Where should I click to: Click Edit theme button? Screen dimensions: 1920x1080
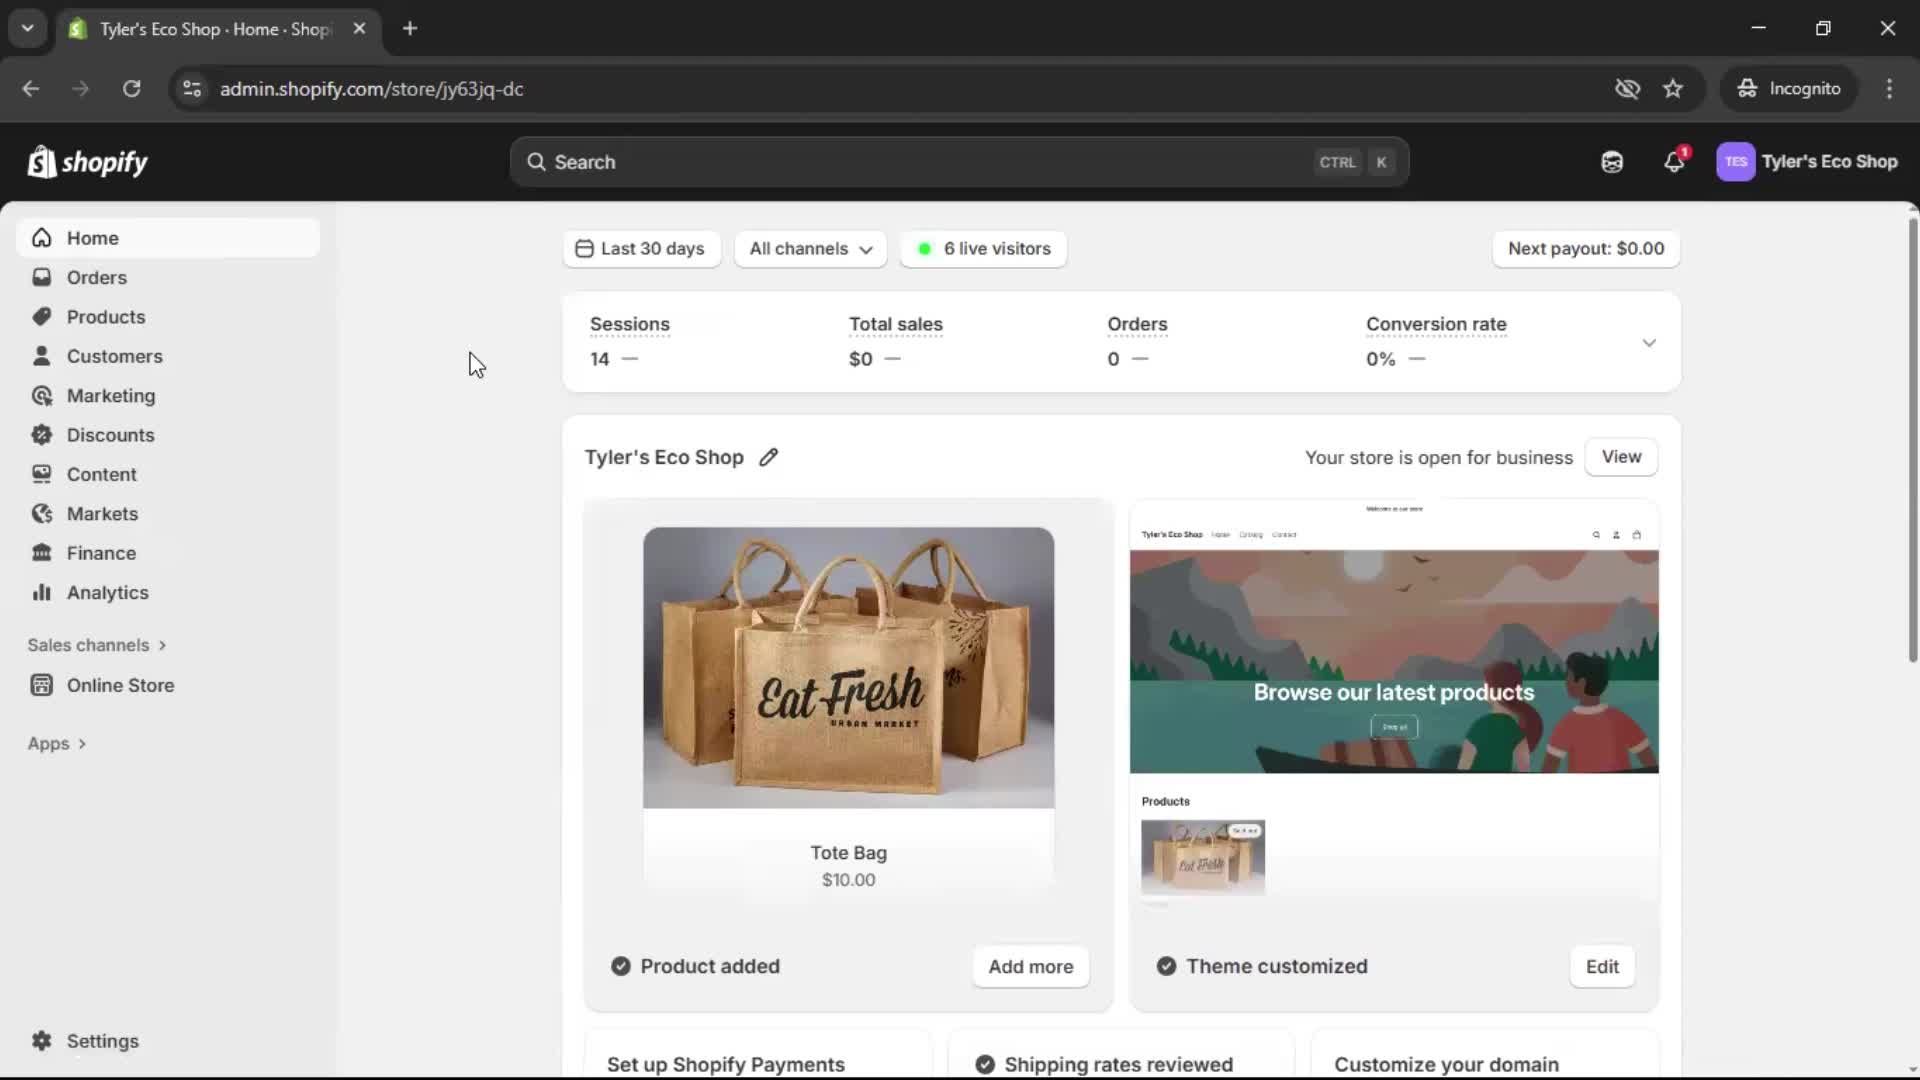click(1602, 967)
